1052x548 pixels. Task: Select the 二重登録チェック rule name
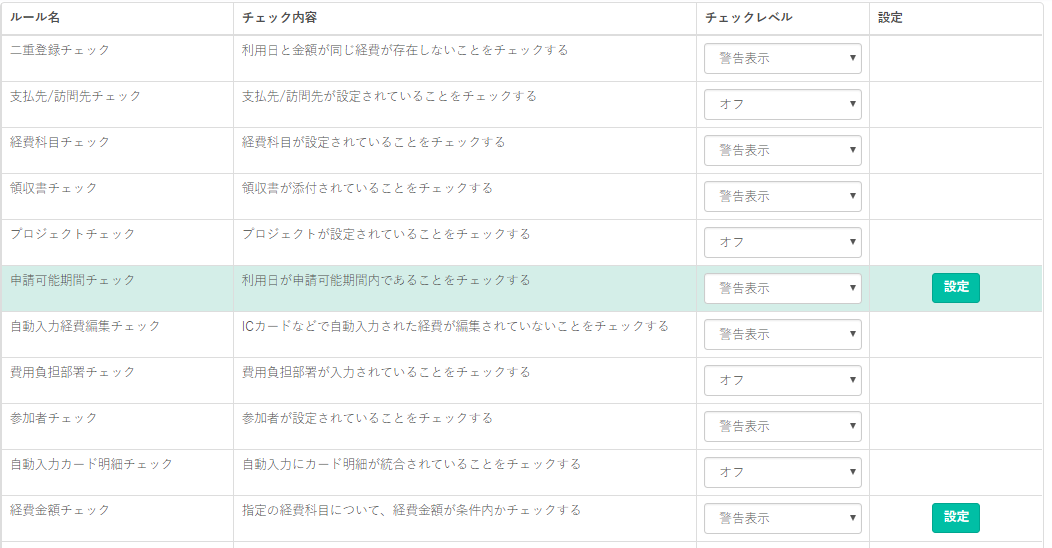[x=60, y=50]
